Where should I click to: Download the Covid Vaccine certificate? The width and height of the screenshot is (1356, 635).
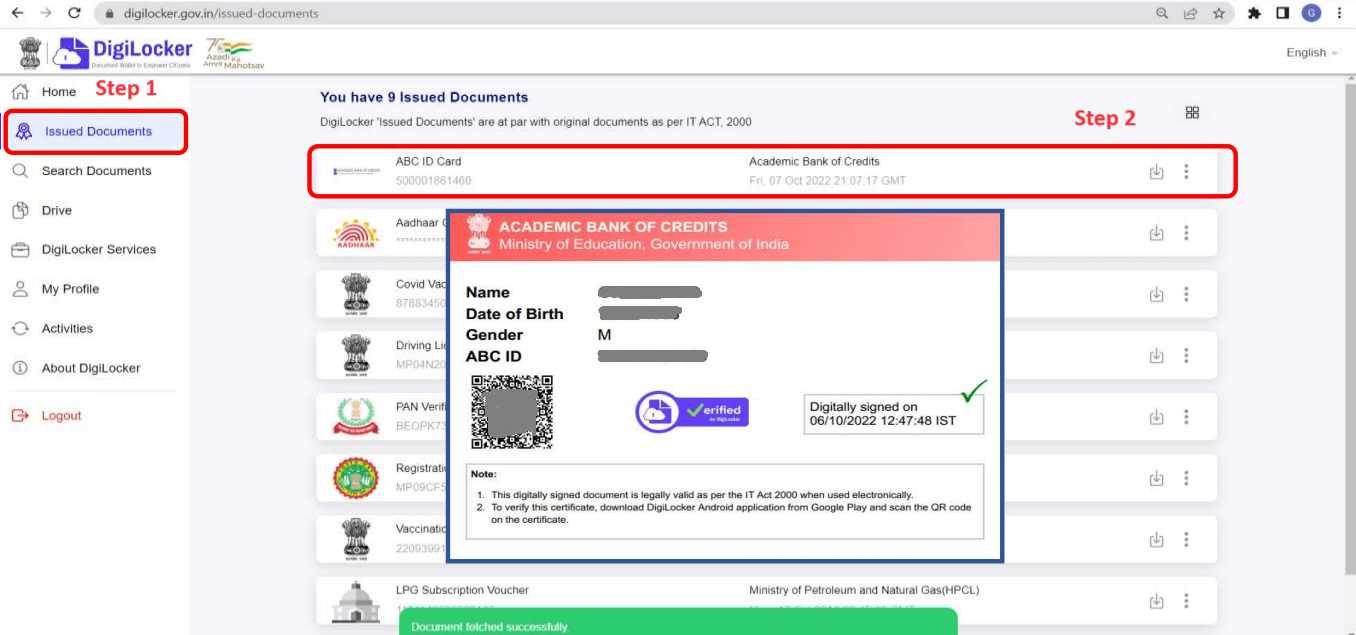tap(1157, 294)
